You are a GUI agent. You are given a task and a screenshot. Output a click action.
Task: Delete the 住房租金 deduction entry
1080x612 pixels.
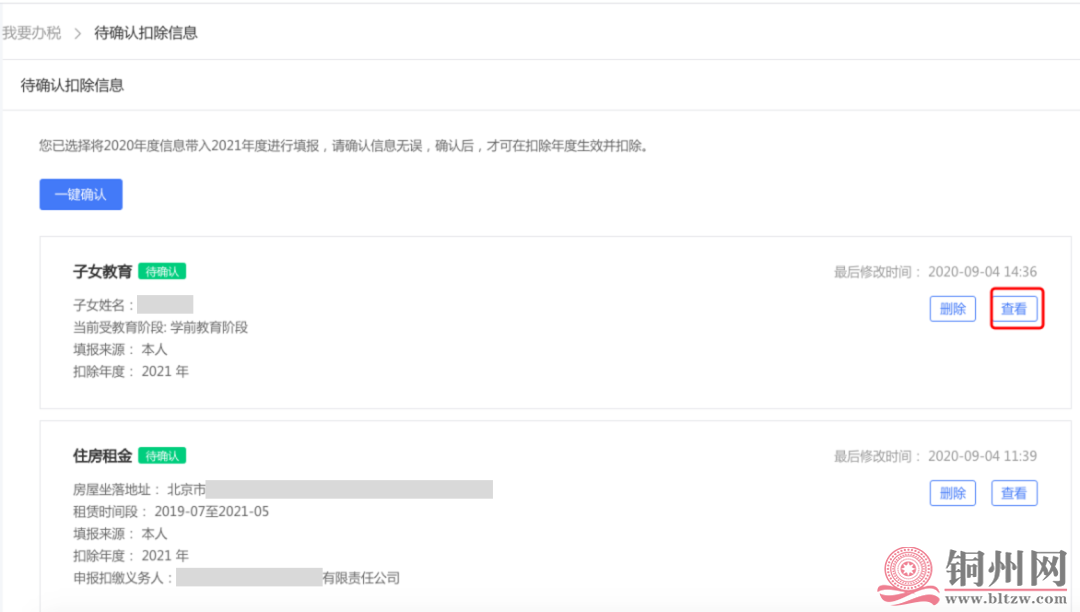pos(953,493)
